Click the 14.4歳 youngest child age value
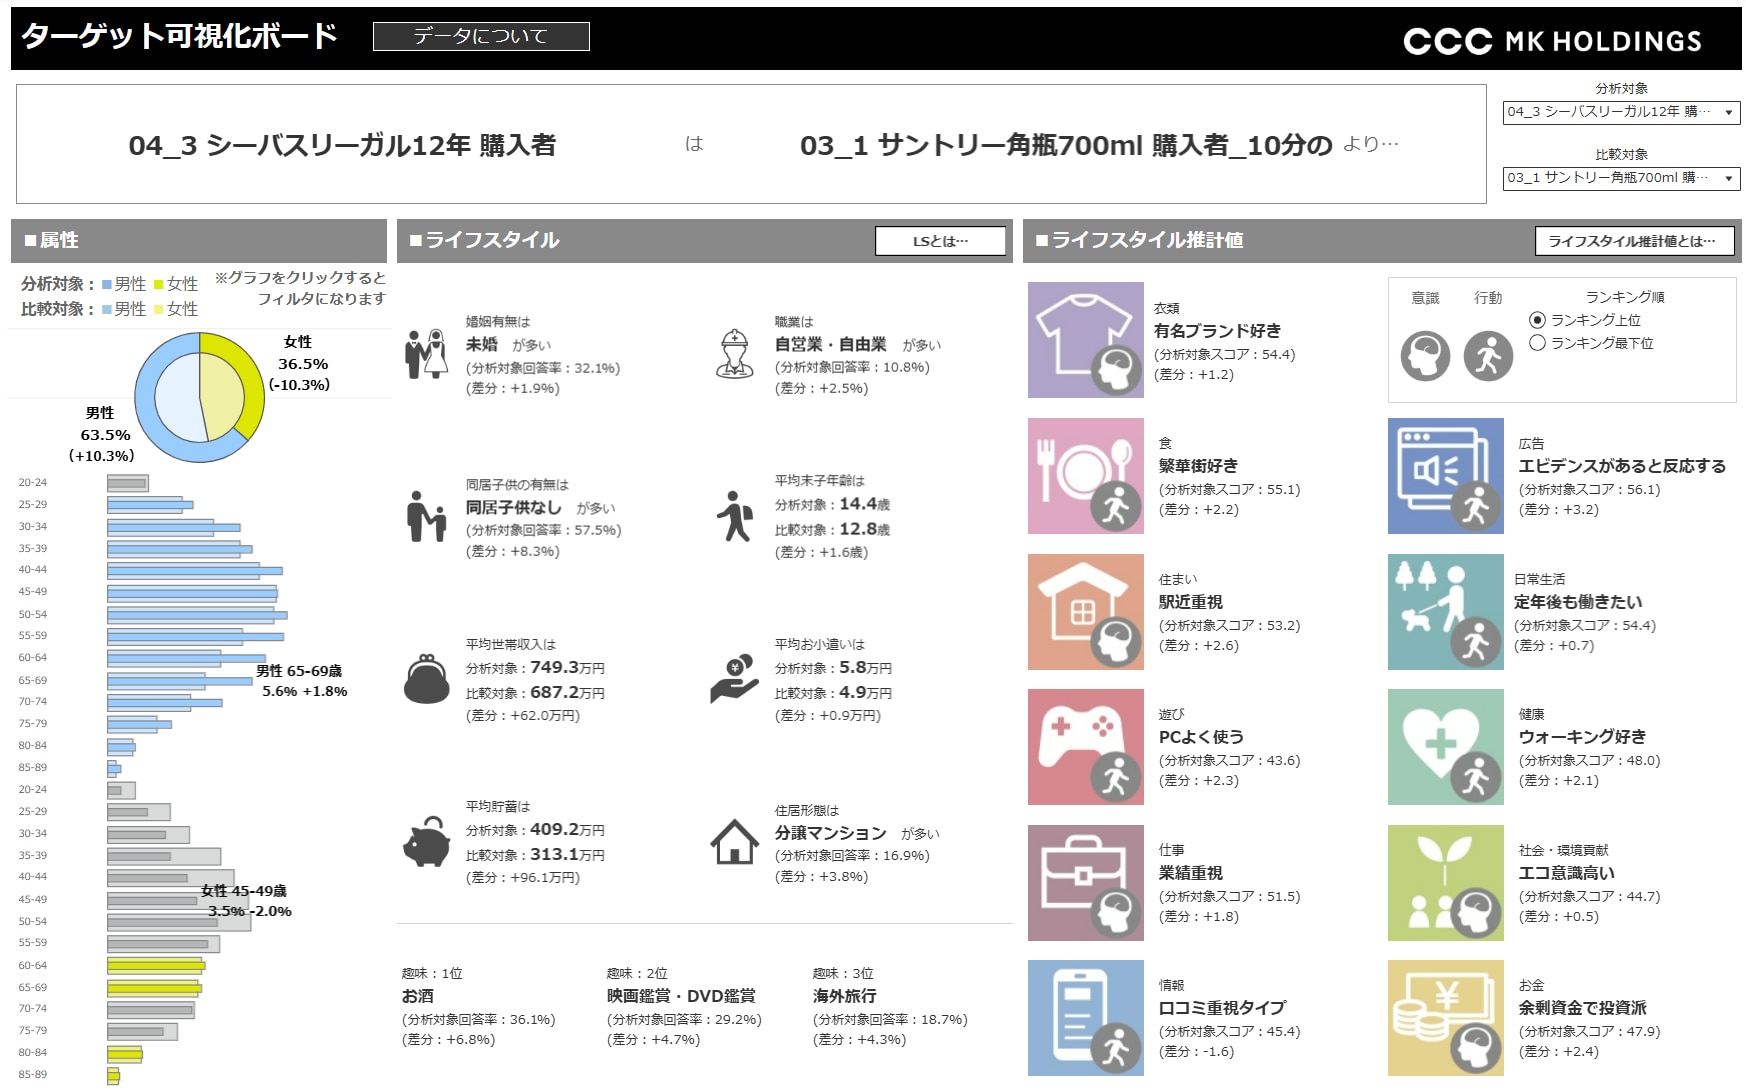Screen dimensions: 1746x1090 pos(864,504)
